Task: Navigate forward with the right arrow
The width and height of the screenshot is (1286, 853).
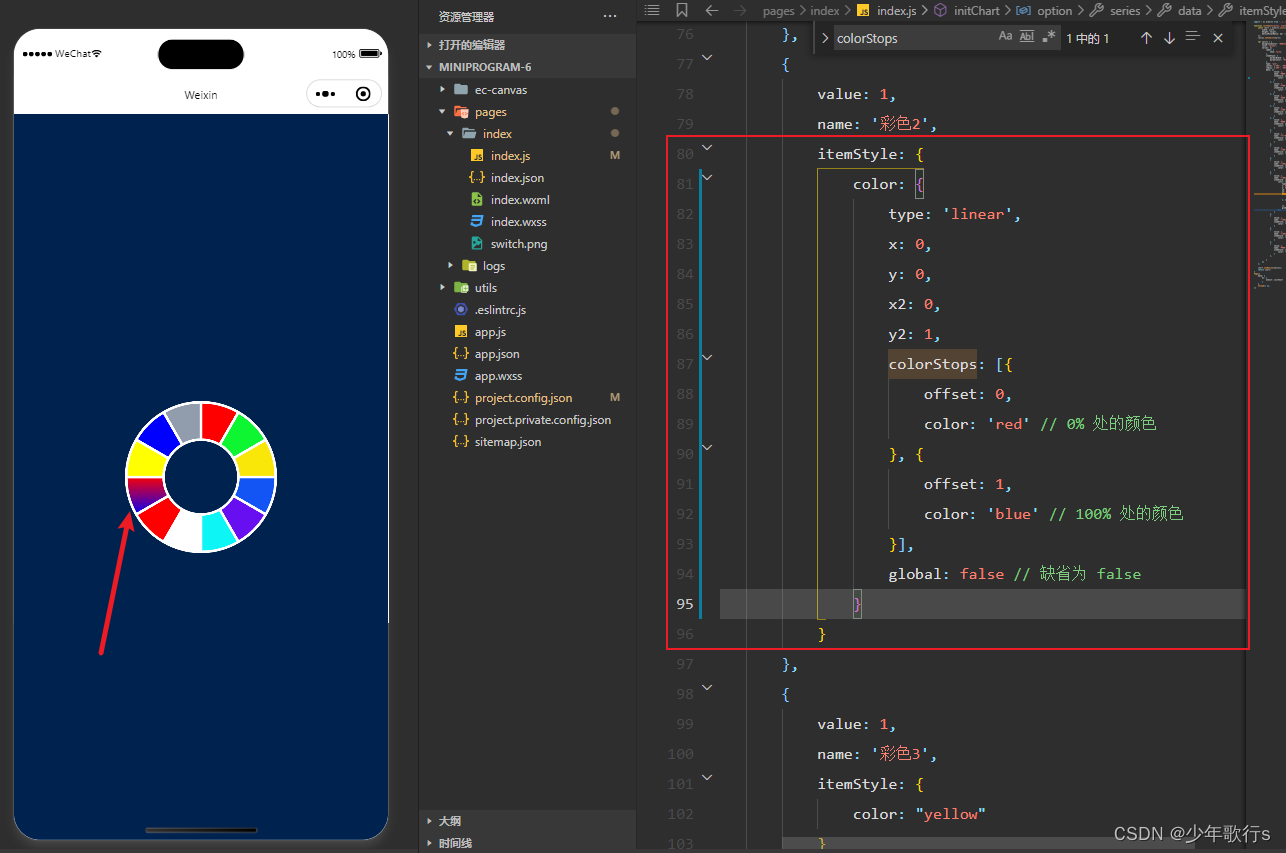Action: pos(740,10)
